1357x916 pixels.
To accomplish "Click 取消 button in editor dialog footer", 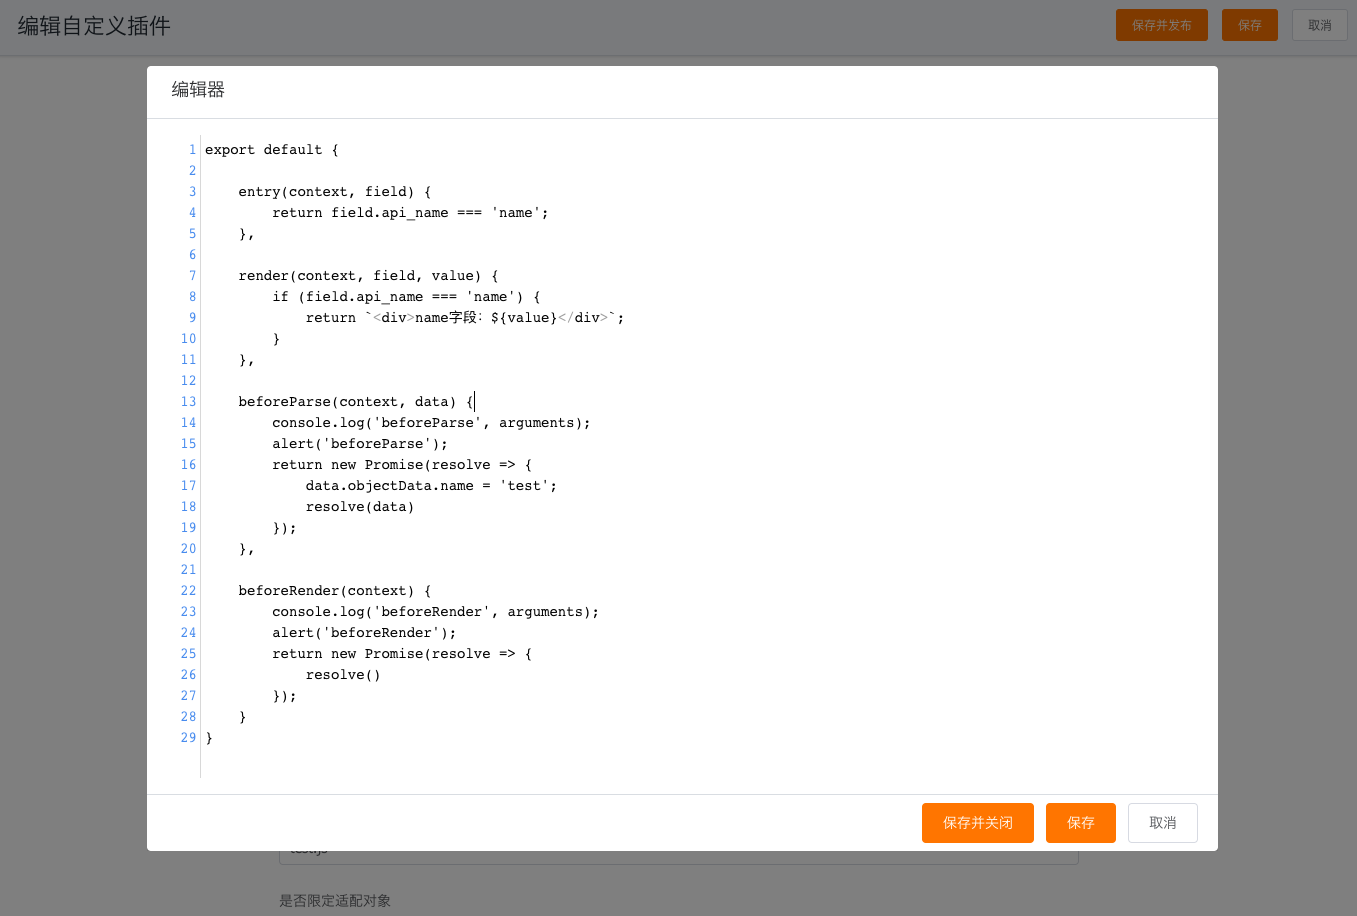I will (x=1162, y=823).
